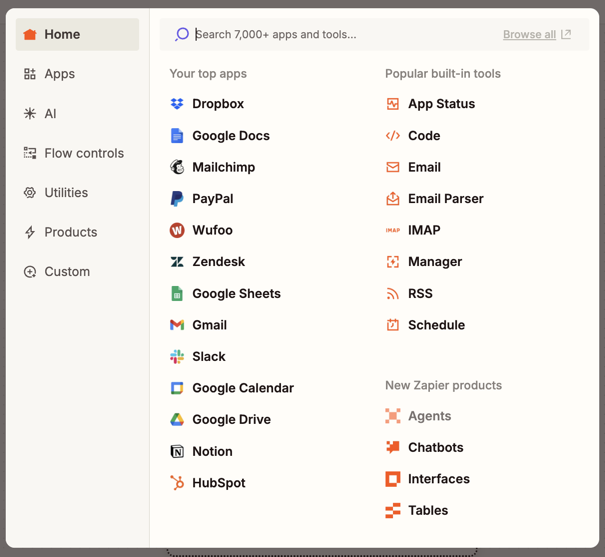Screen dimensions: 605x557
Task: Click the search magnifier icon
Action: pos(182,34)
